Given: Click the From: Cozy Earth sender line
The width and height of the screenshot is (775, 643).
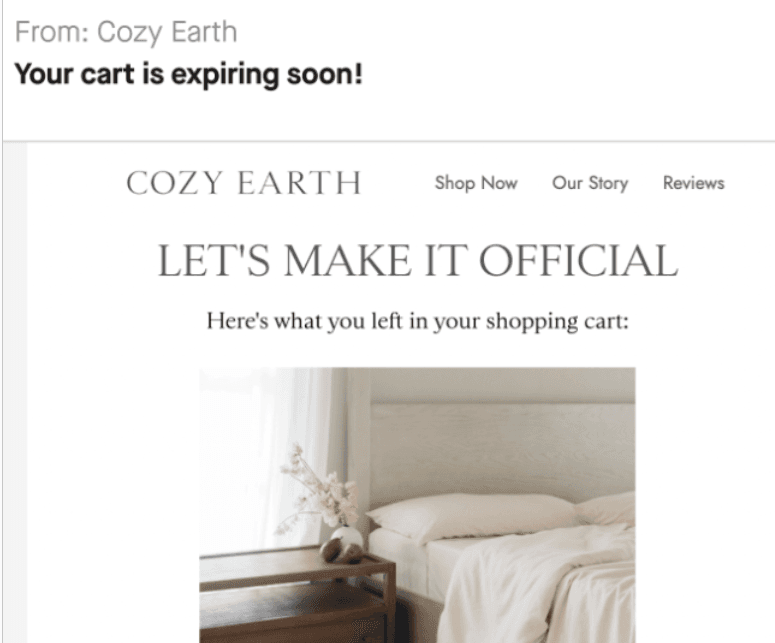Looking at the screenshot, I should [x=126, y=32].
